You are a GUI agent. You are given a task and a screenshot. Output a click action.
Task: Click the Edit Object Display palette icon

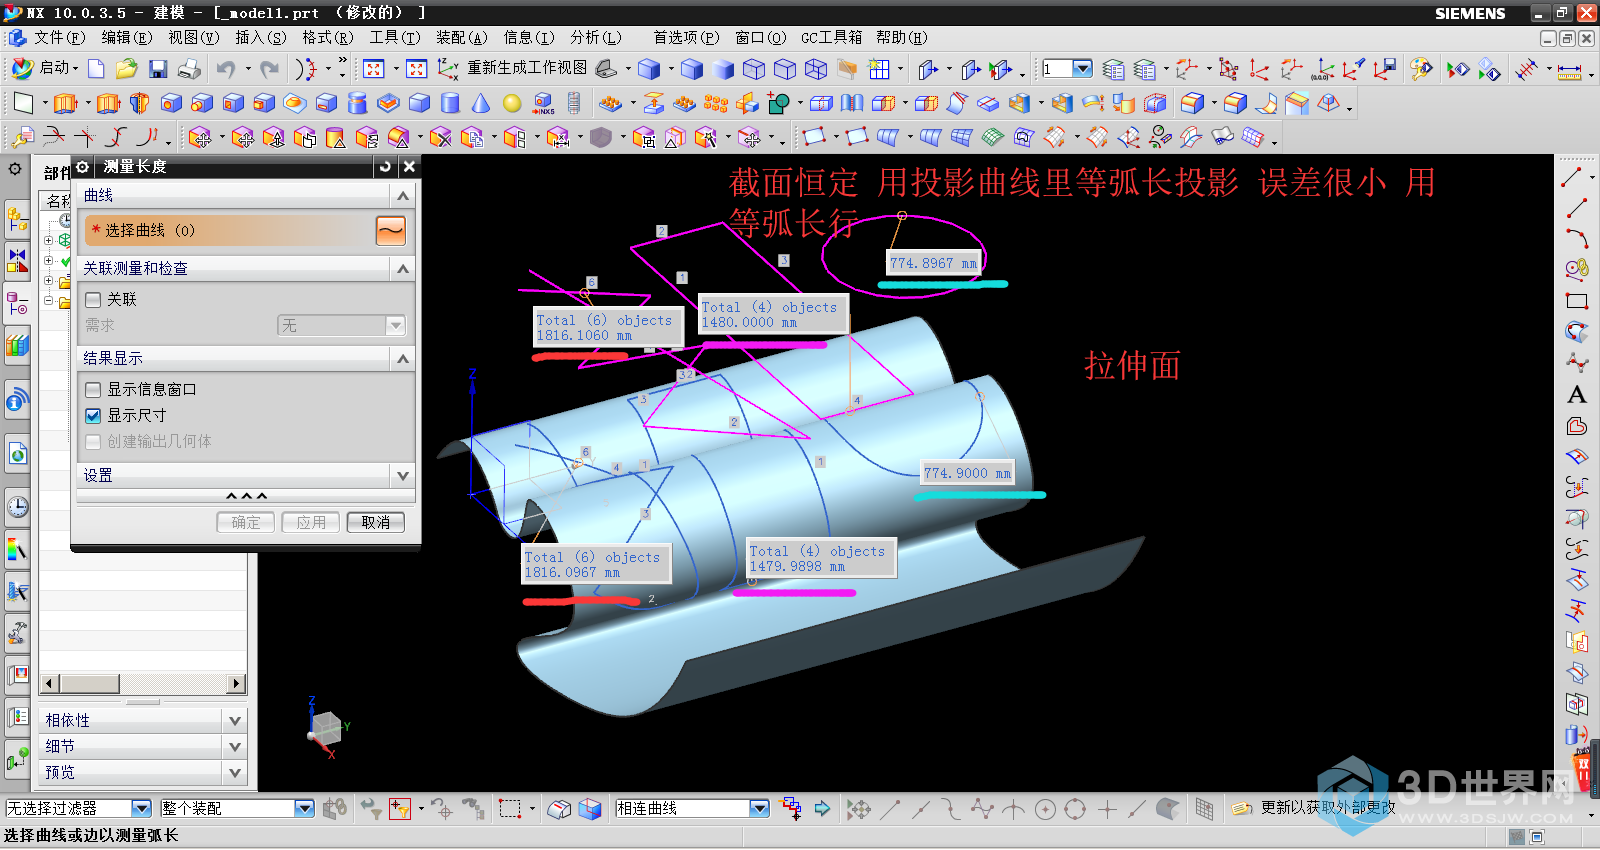coord(1421,68)
